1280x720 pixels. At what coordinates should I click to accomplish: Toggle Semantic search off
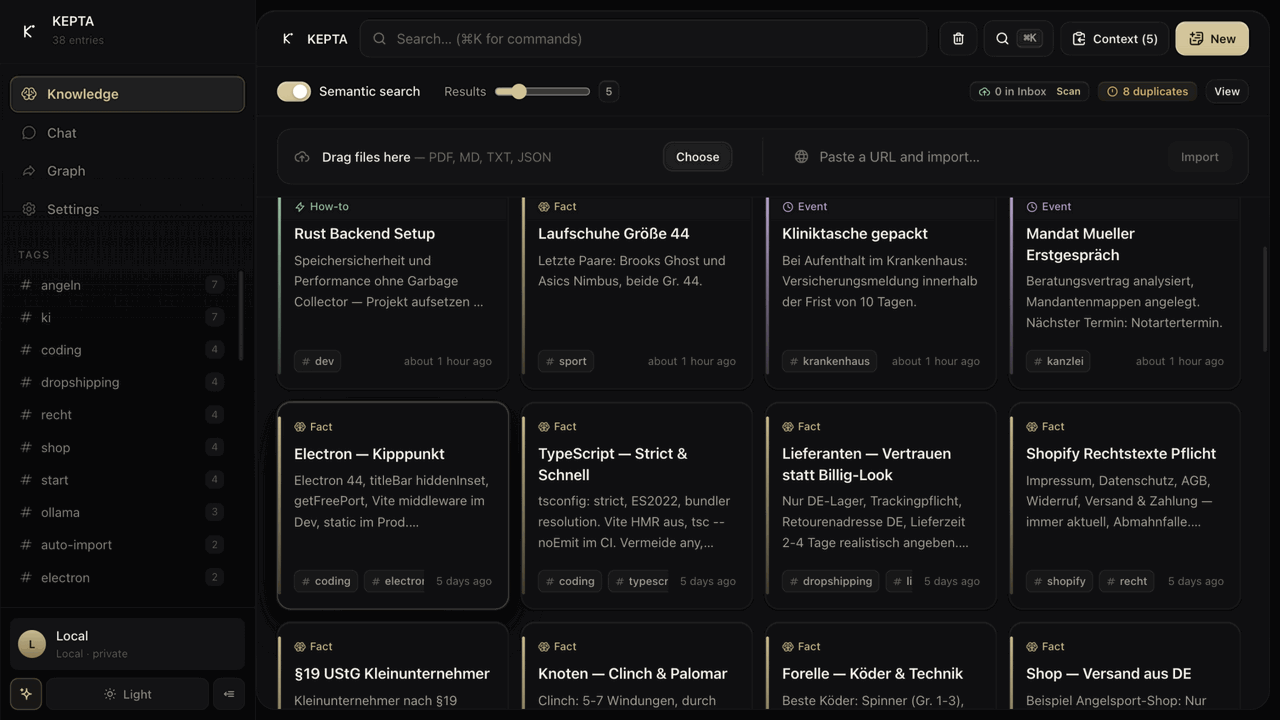click(294, 91)
